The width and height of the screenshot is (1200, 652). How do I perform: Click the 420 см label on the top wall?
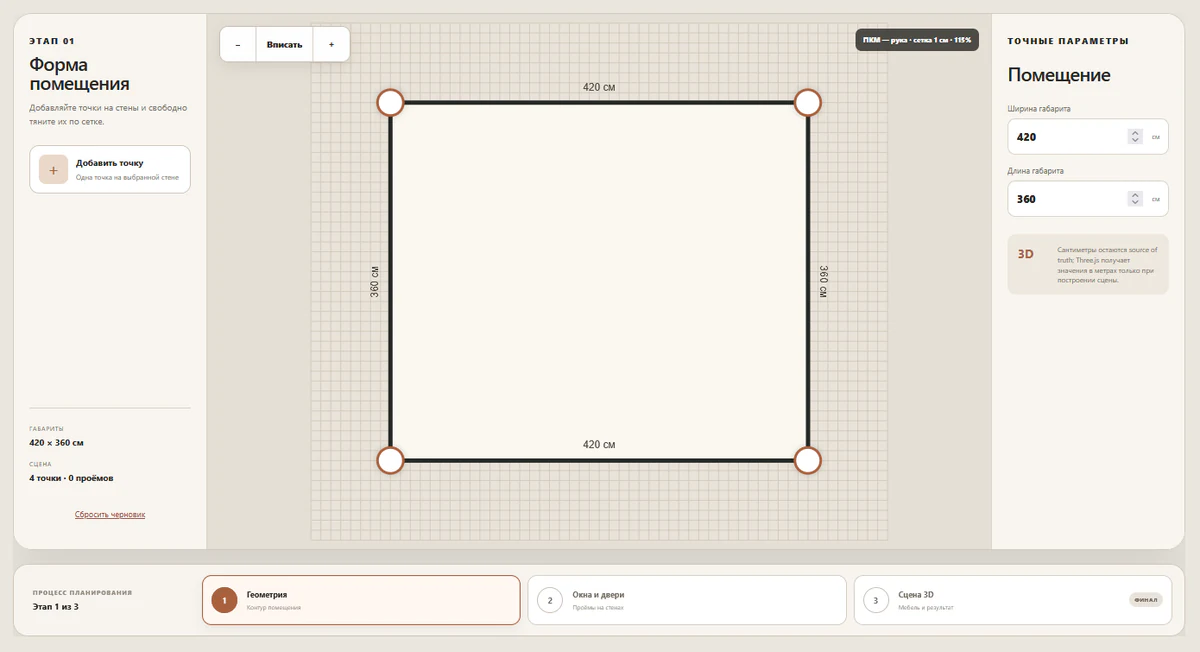599,87
